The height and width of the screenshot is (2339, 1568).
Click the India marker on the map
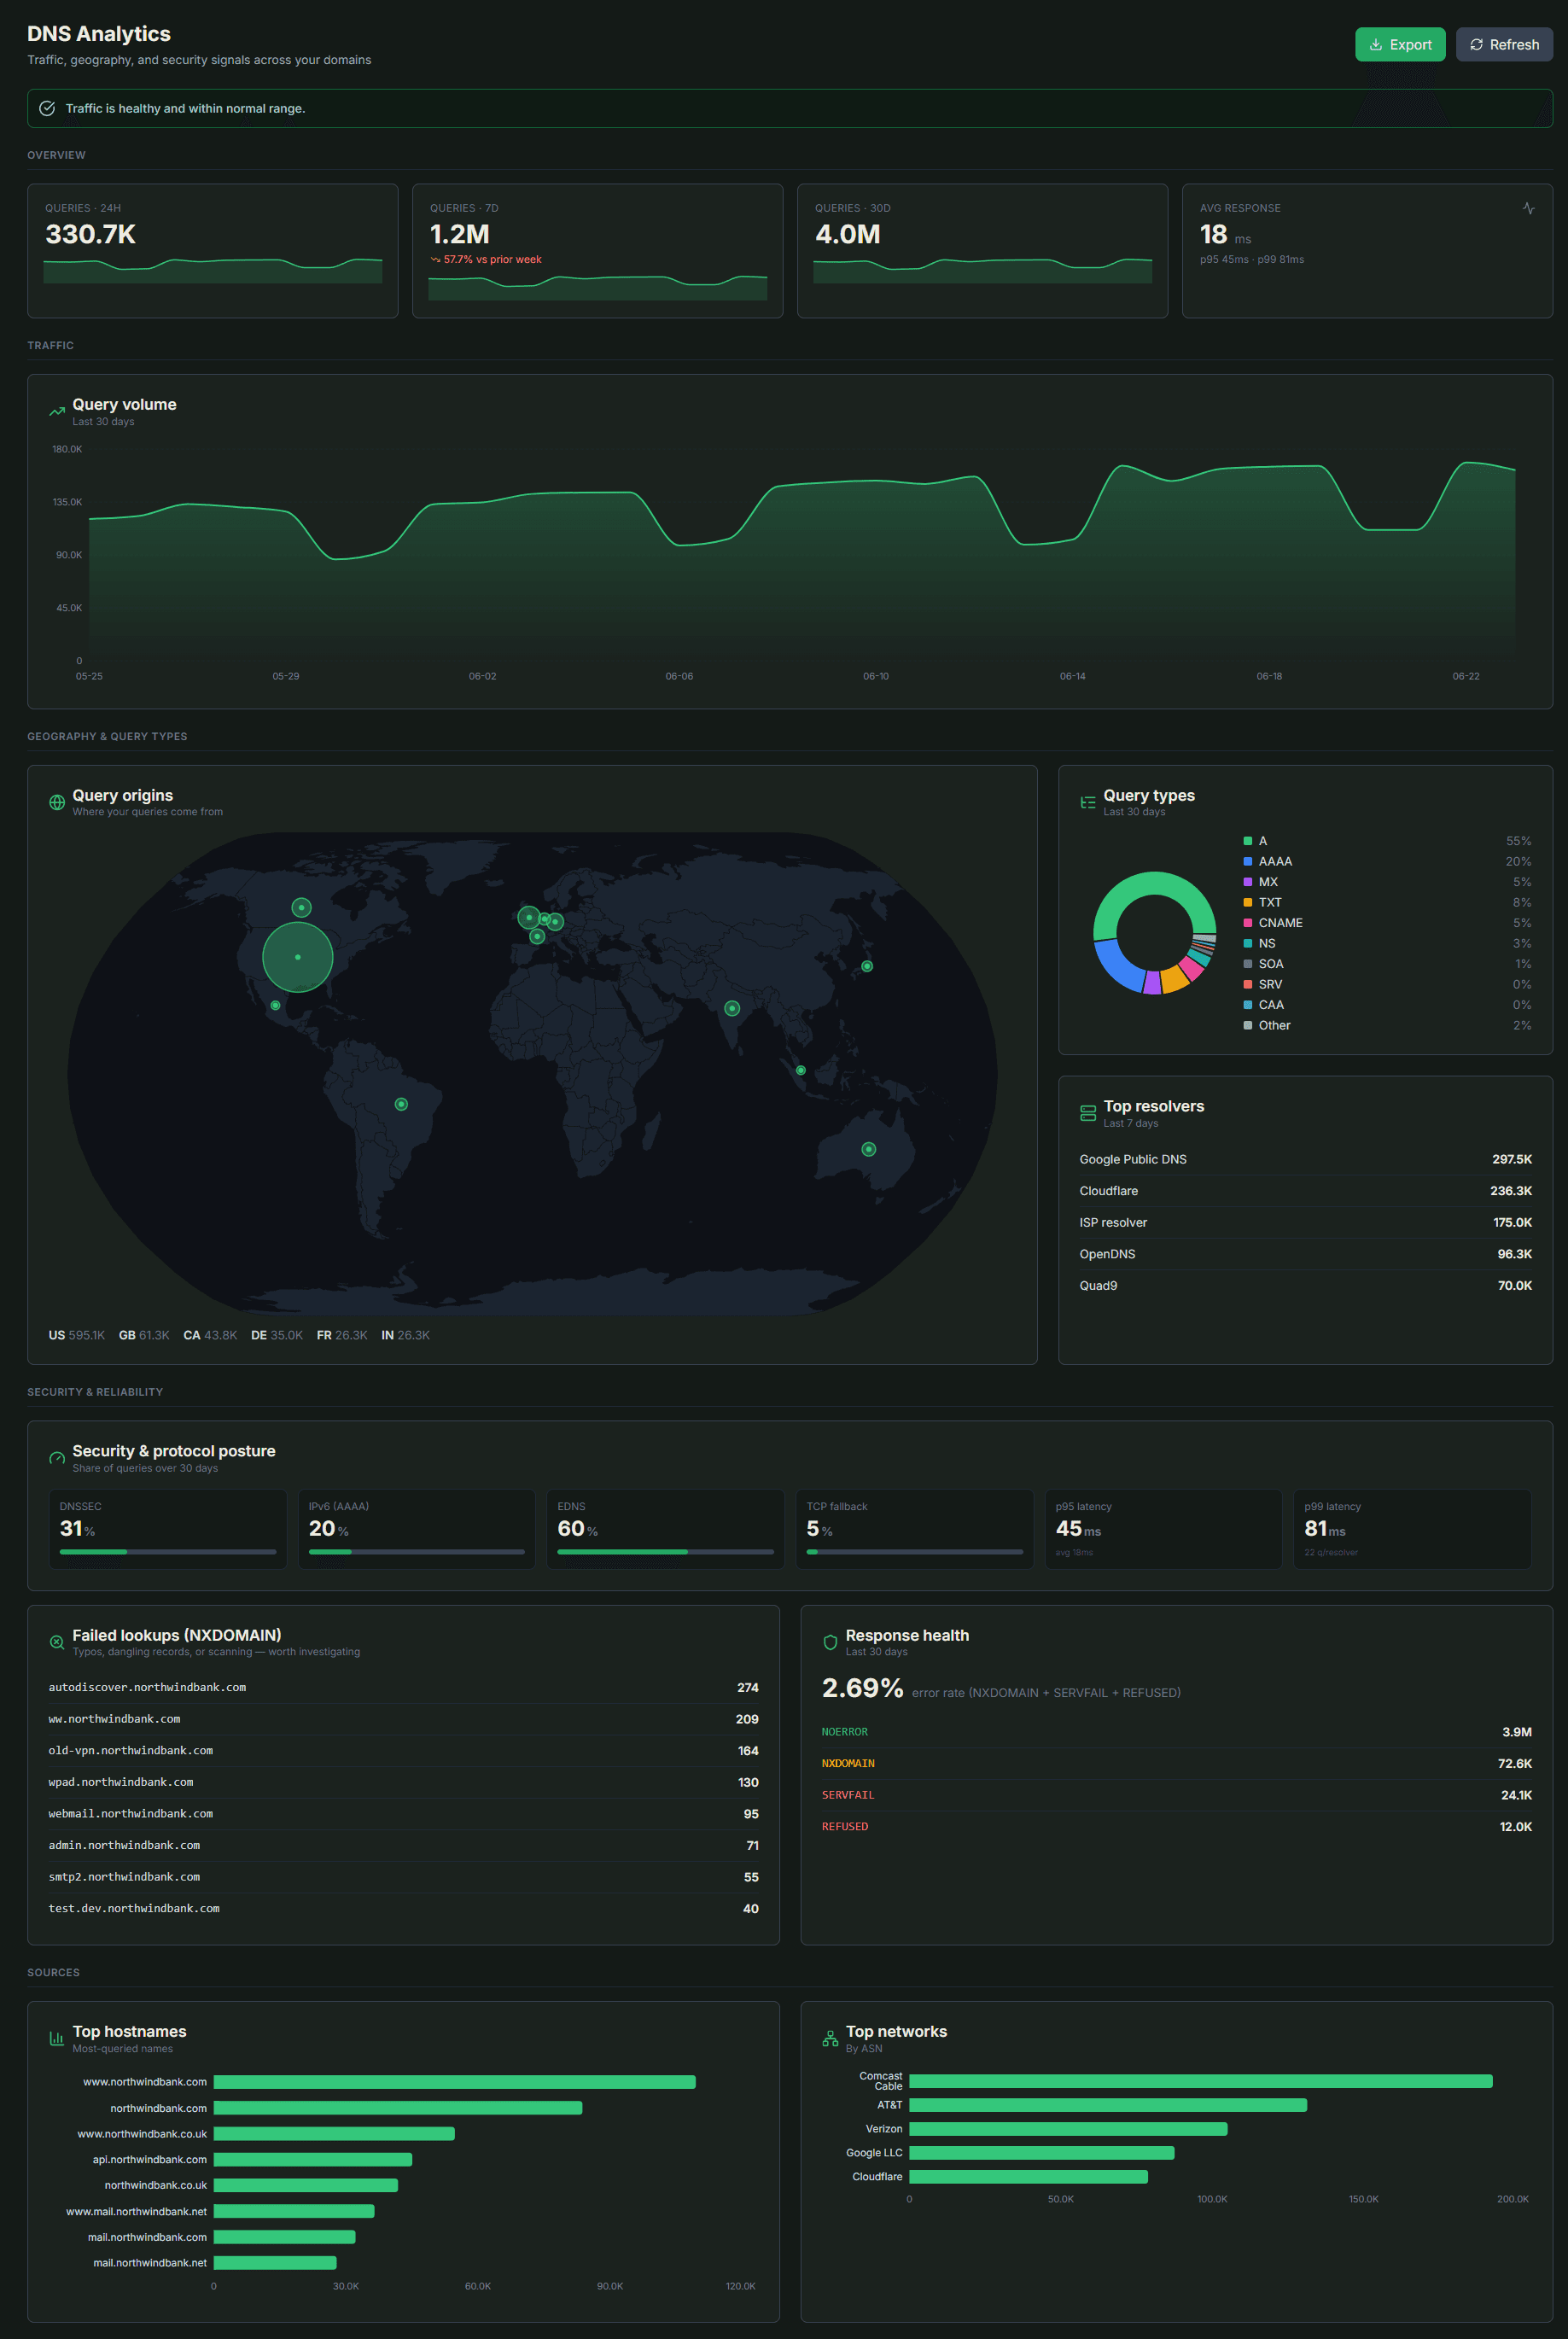[x=732, y=1008]
